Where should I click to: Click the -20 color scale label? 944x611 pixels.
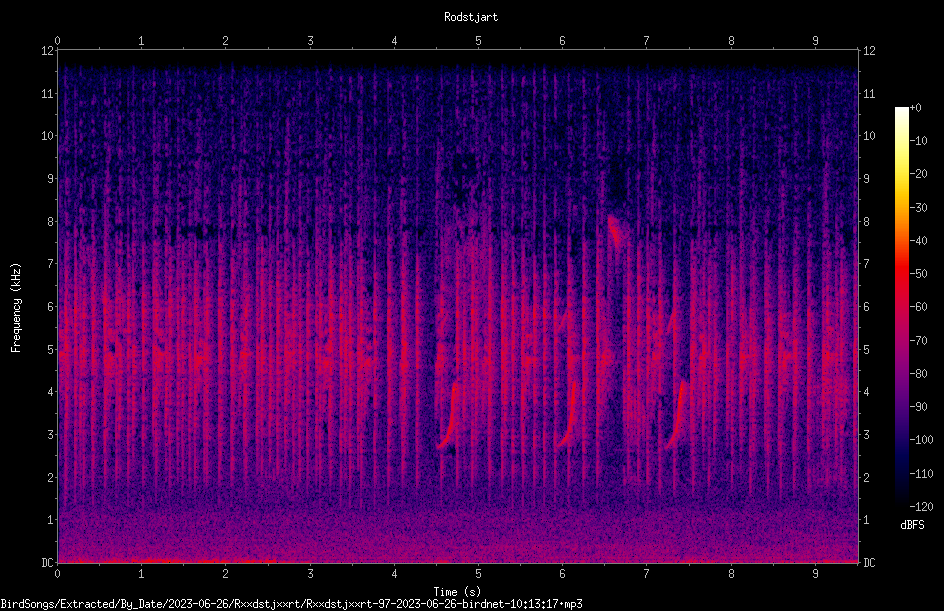pos(918,174)
